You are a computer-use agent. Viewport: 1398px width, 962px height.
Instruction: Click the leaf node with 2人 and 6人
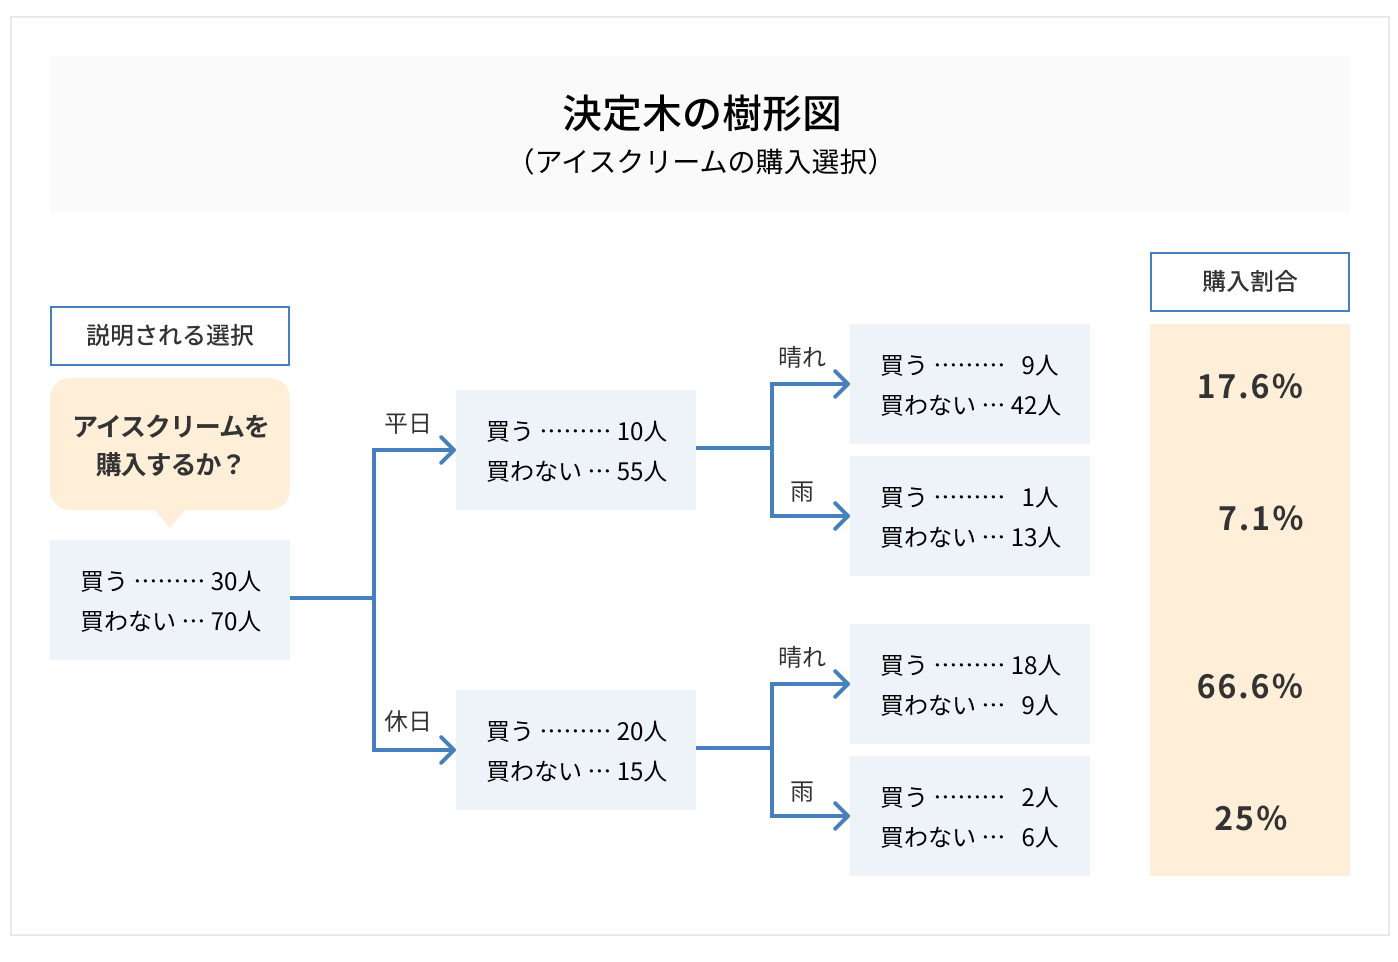point(970,816)
